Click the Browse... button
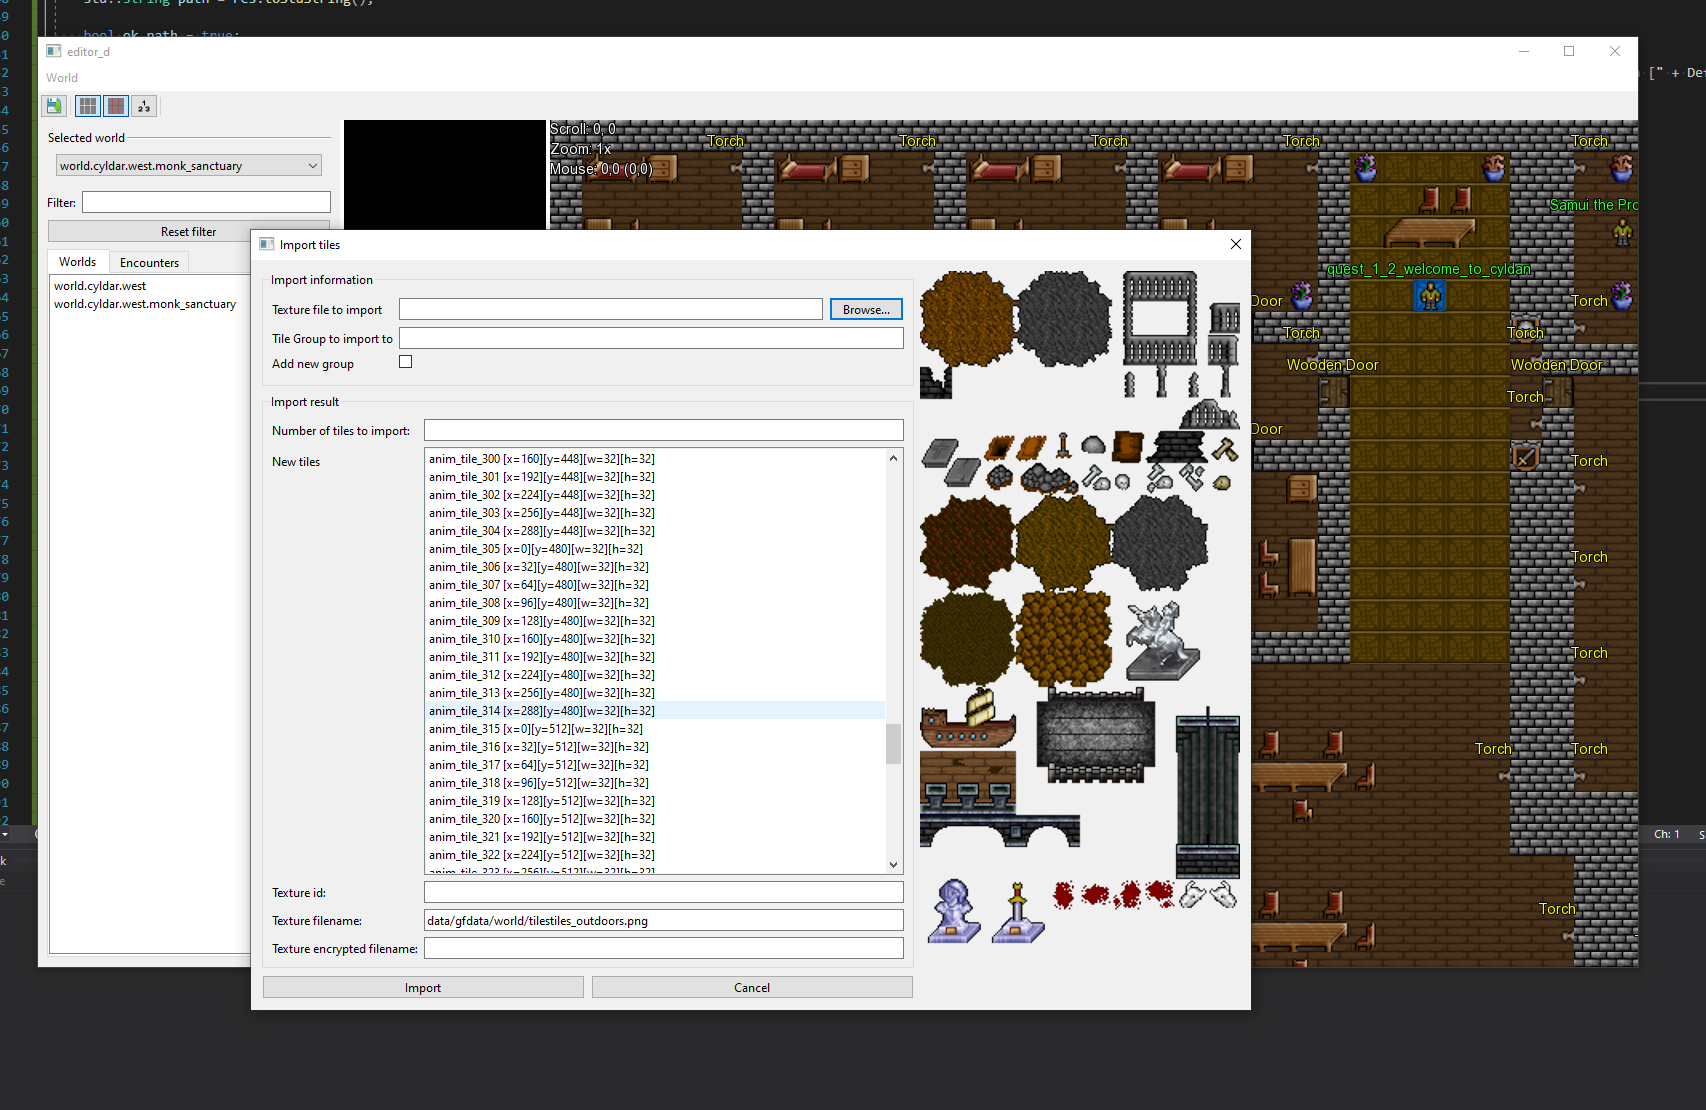This screenshot has height=1110, width=1706. click(x=866, y=310)
